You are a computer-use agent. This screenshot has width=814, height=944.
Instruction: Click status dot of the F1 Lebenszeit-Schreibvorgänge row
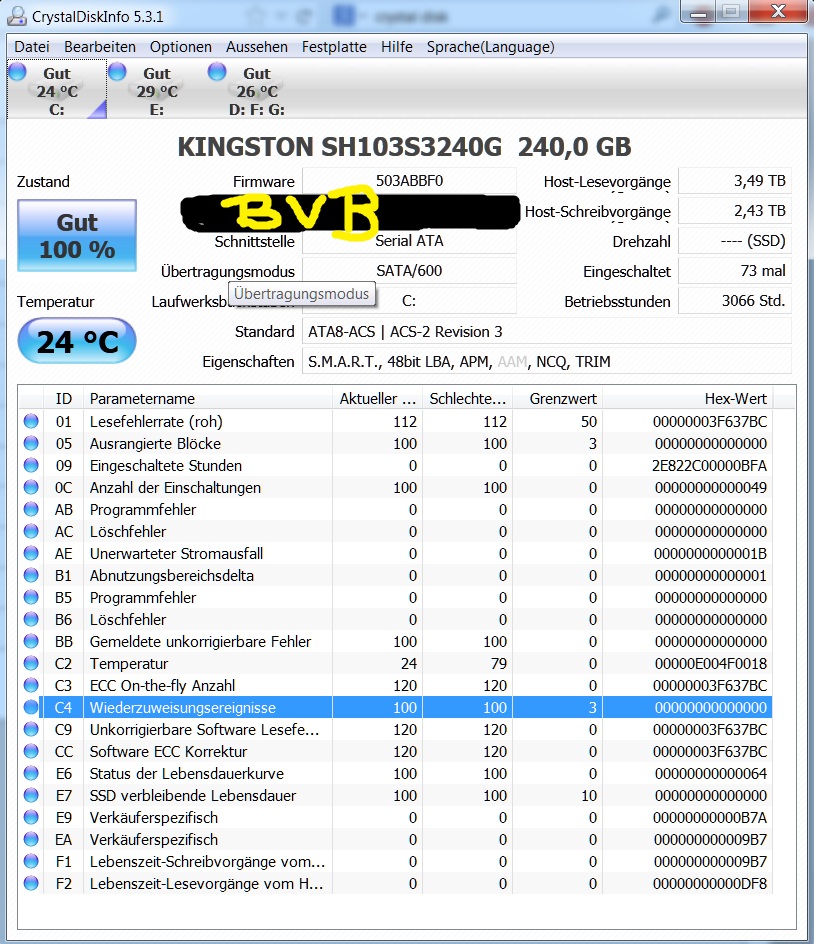(31, 862)
